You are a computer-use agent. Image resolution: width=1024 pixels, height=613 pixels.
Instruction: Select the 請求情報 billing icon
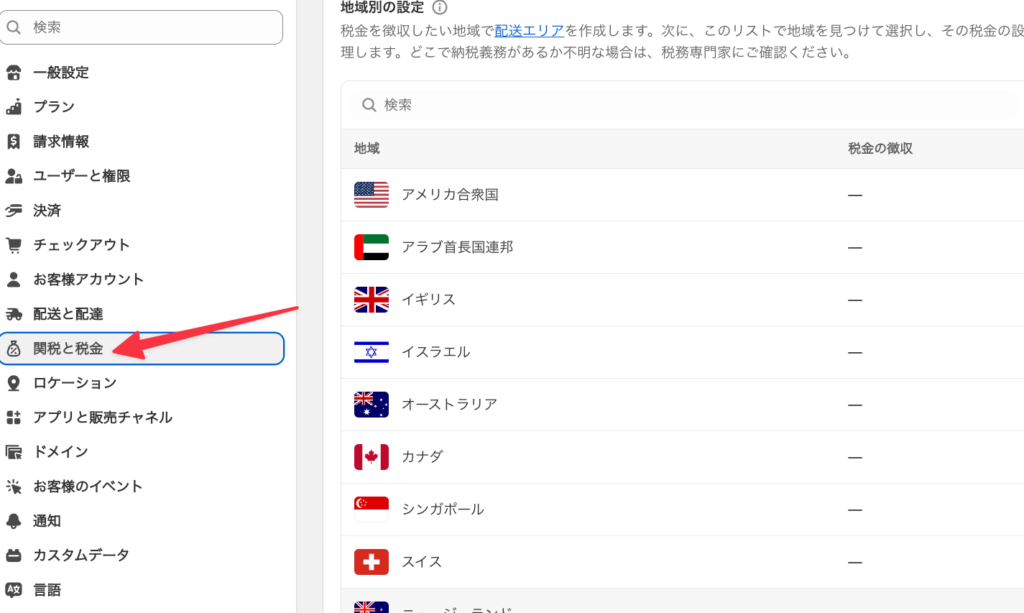pos(14,141)
